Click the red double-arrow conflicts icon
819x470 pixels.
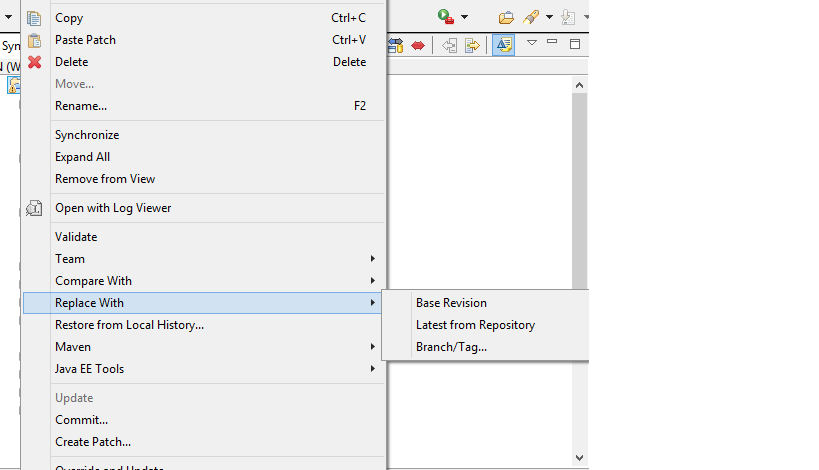click(418, 45)
